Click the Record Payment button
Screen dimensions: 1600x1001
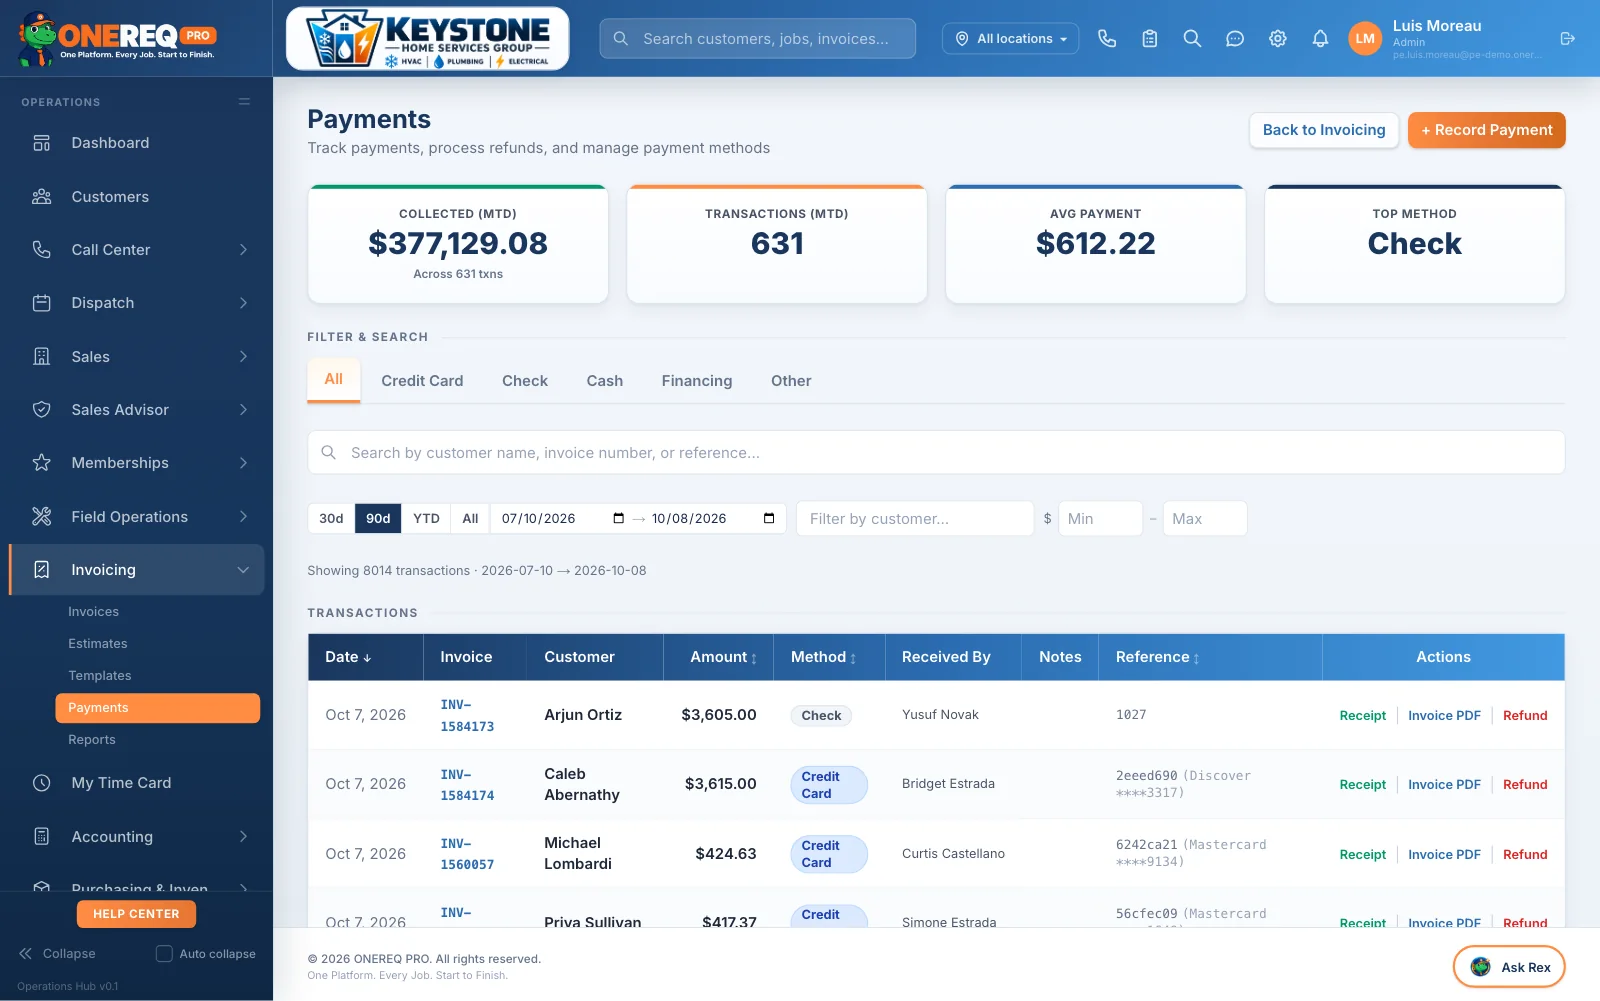point(1487,130)
